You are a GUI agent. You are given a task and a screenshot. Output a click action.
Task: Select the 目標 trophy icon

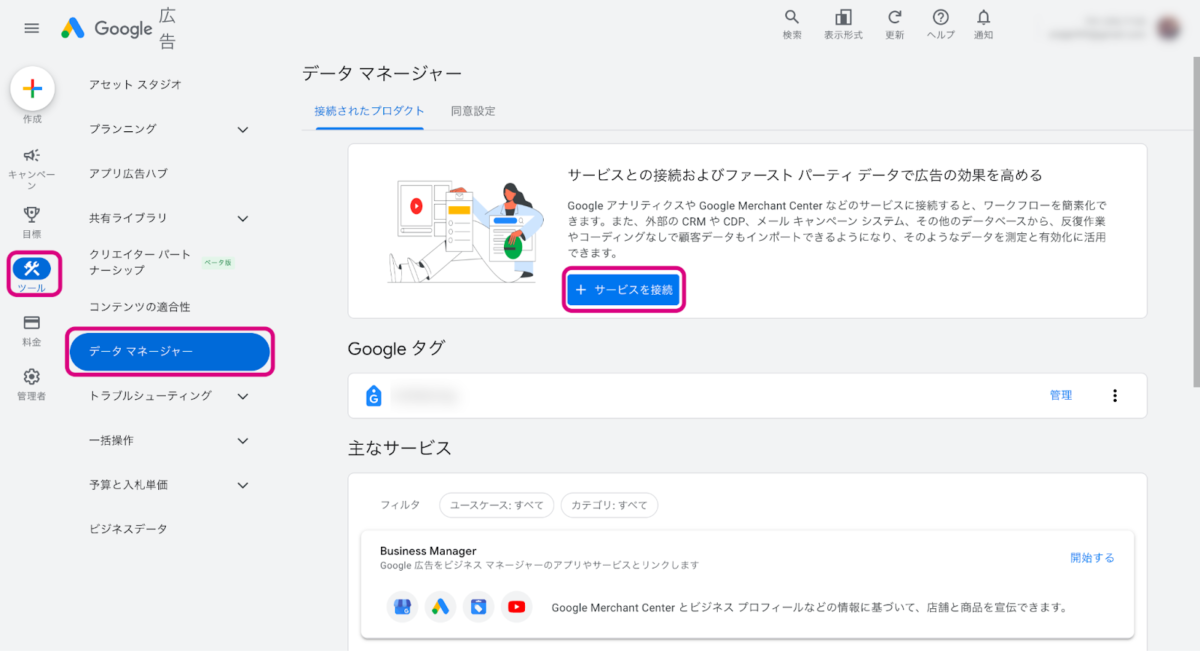tap(32, 215)
